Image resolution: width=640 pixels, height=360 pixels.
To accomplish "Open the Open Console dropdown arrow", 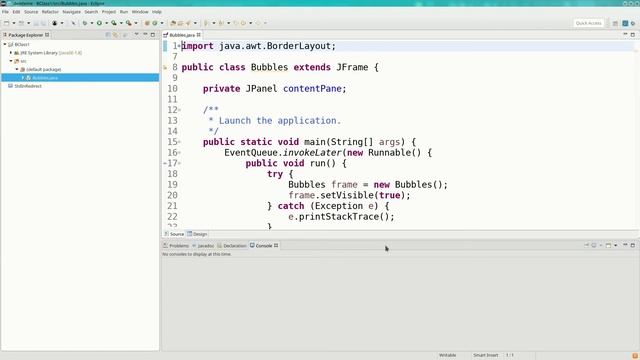I will click(616, 245).
